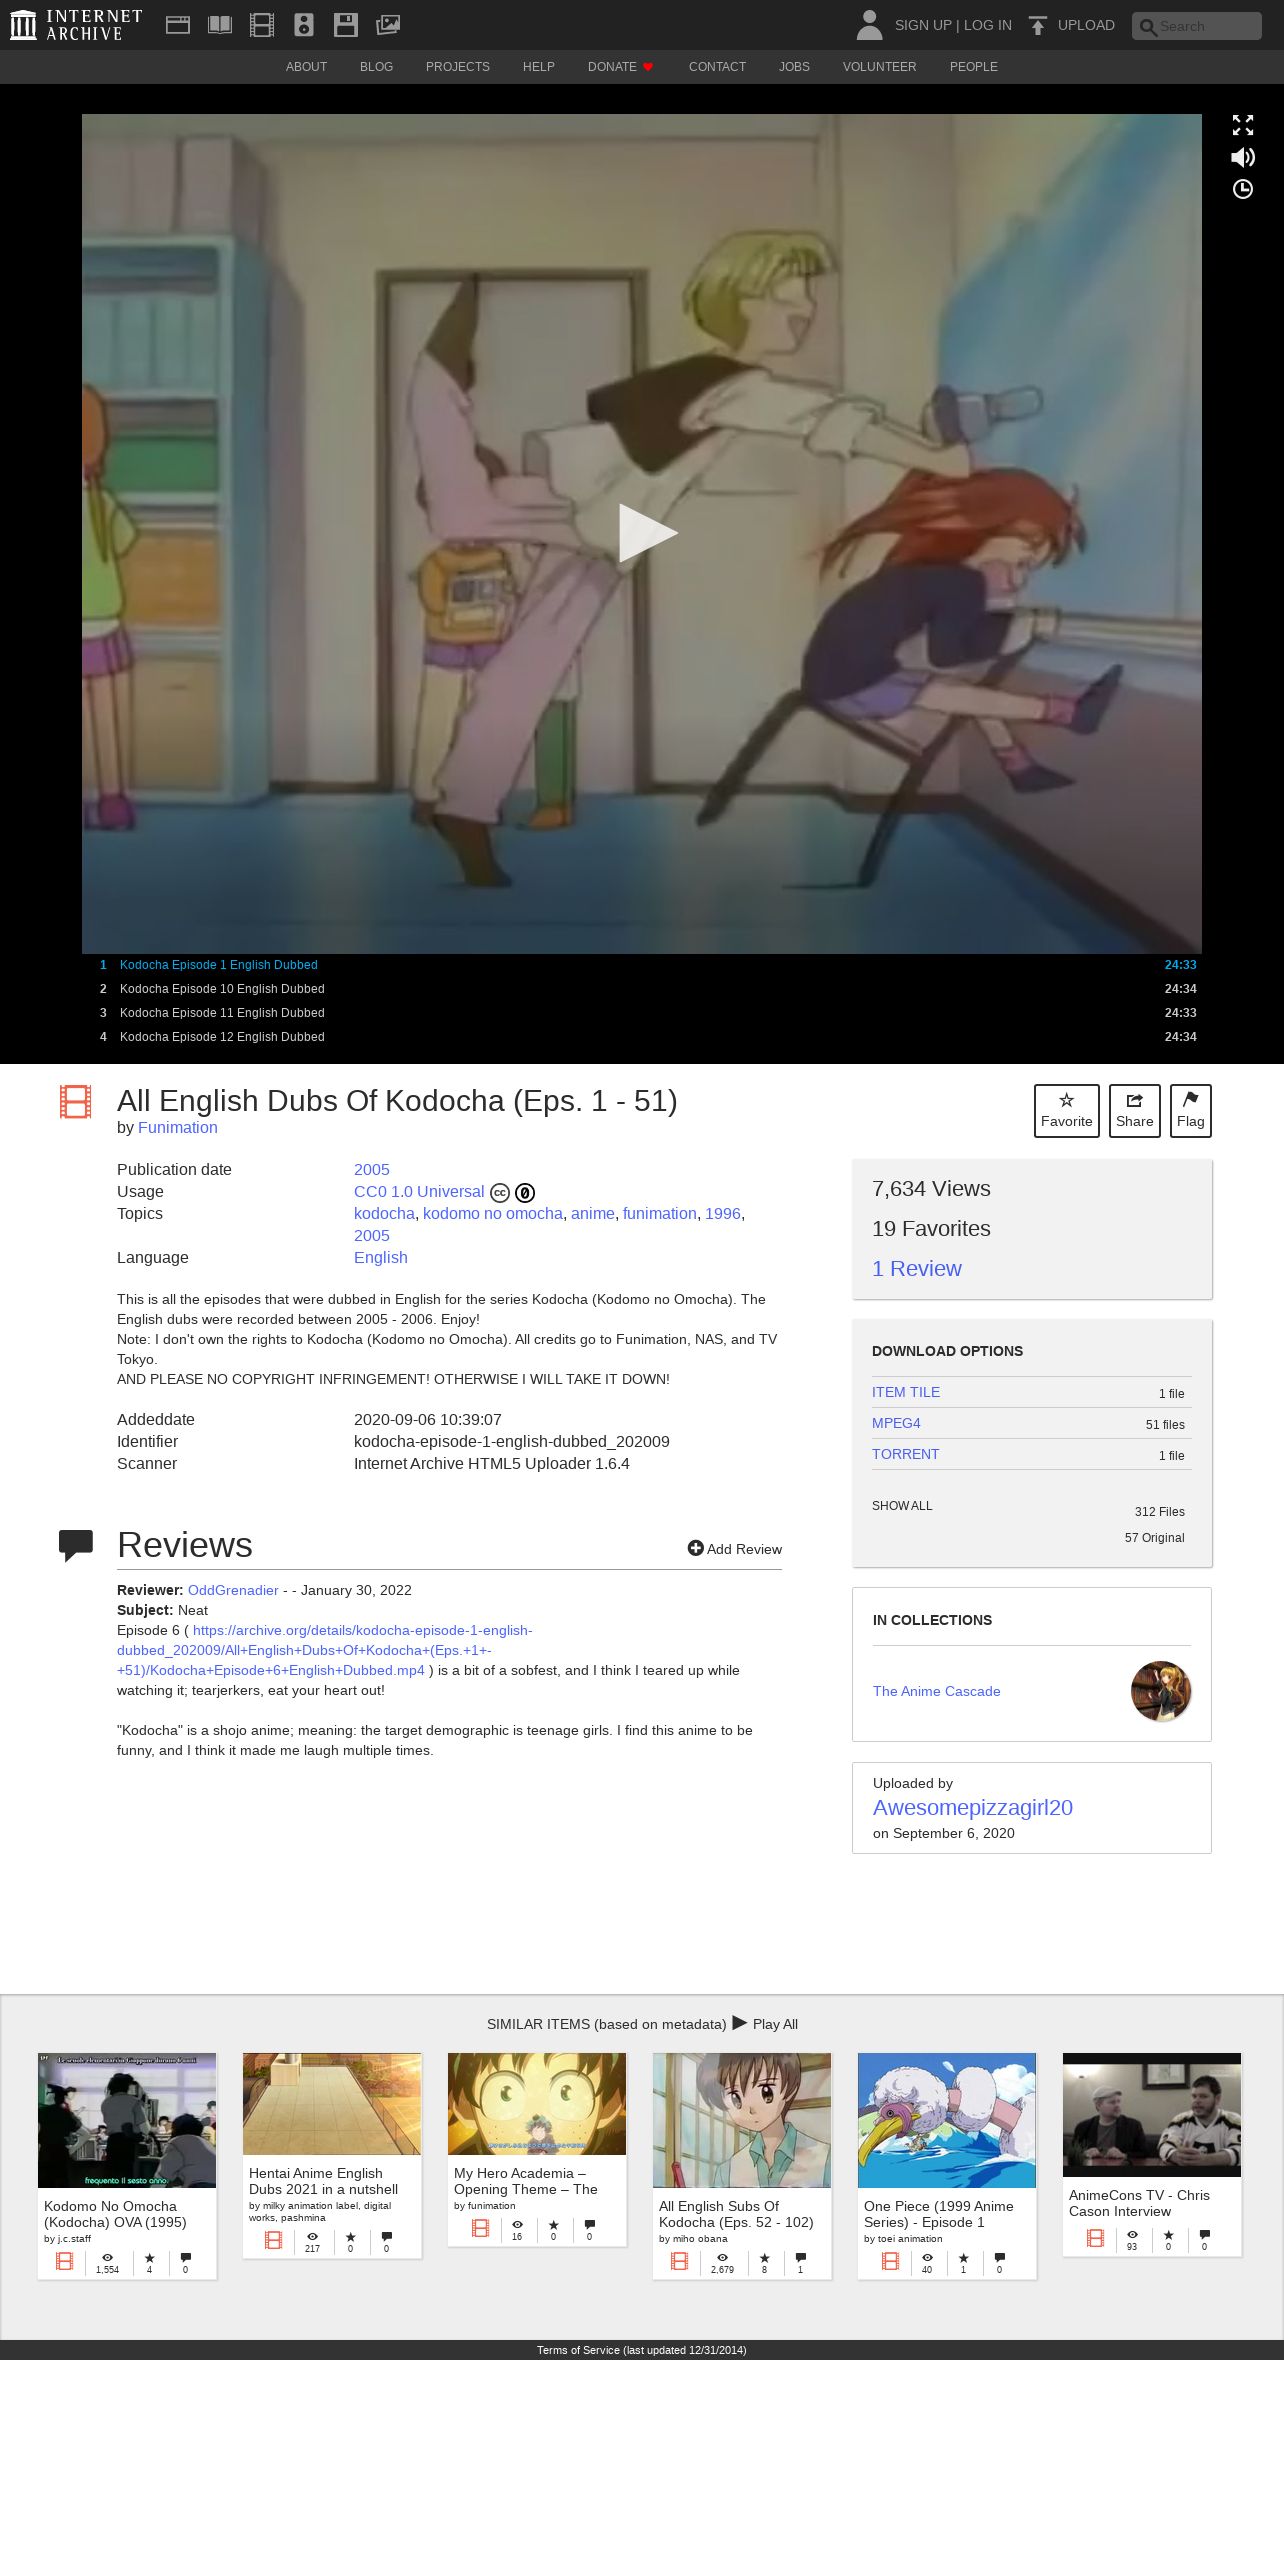Open the Images icon in header
1284x2568 pixels.
pos(388,25)
